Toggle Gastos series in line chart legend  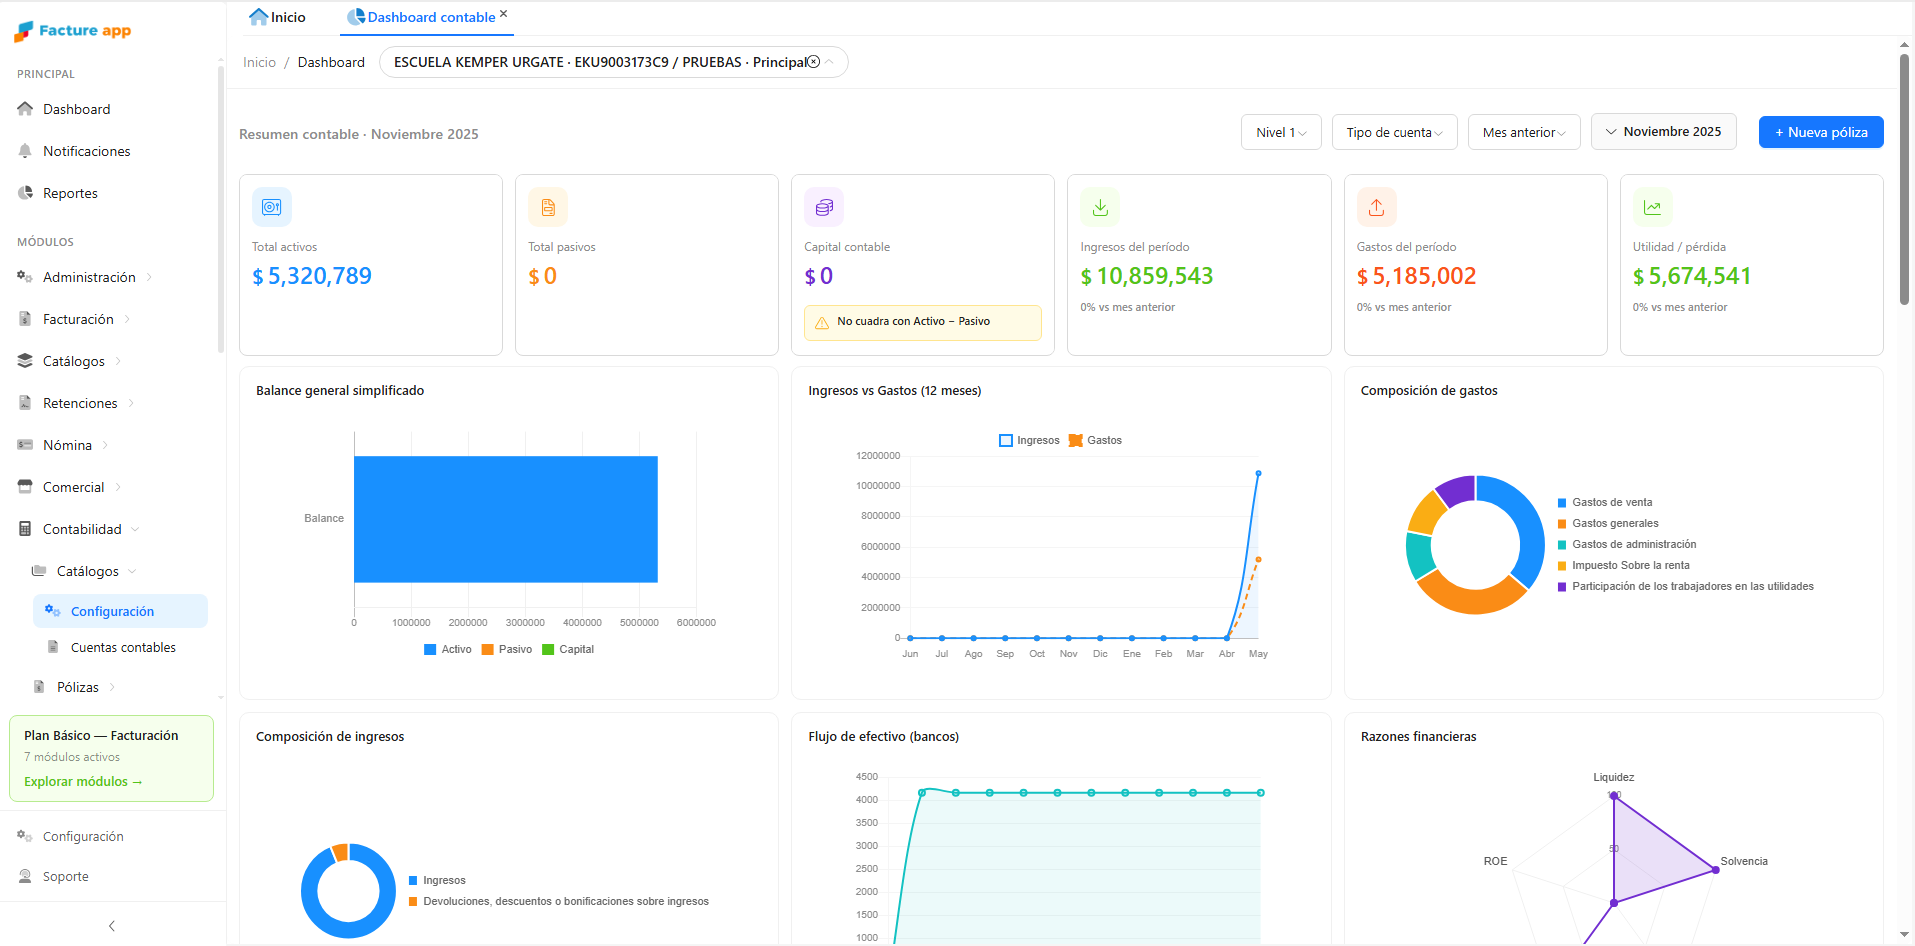(x=1095, y=440)
